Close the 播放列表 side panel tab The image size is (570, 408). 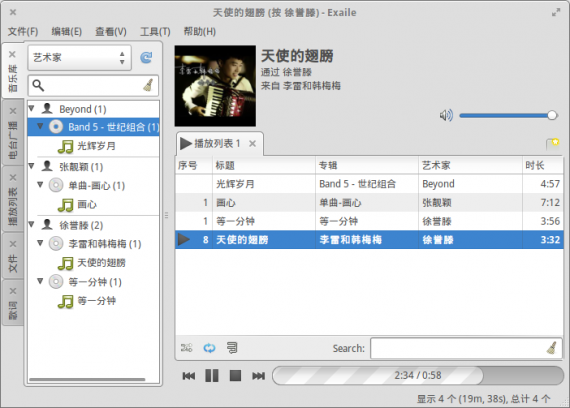pos(13,177)
